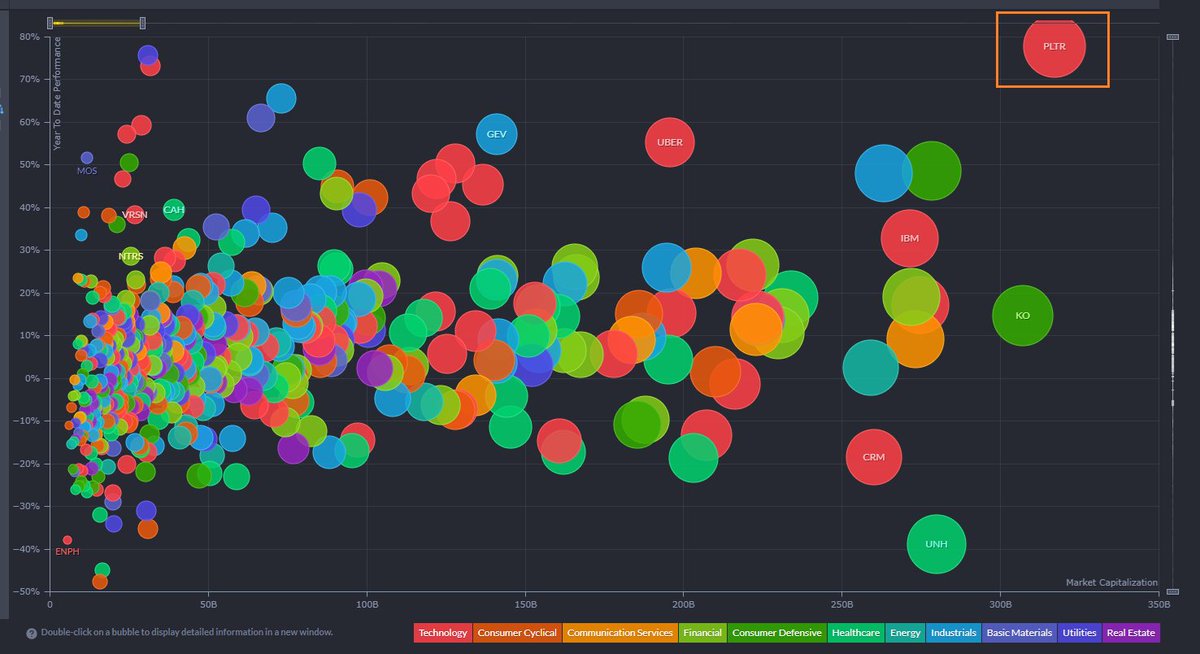Click the Year To Date Performance label
Screen dimensions: 1200x654
coord(58,94)
